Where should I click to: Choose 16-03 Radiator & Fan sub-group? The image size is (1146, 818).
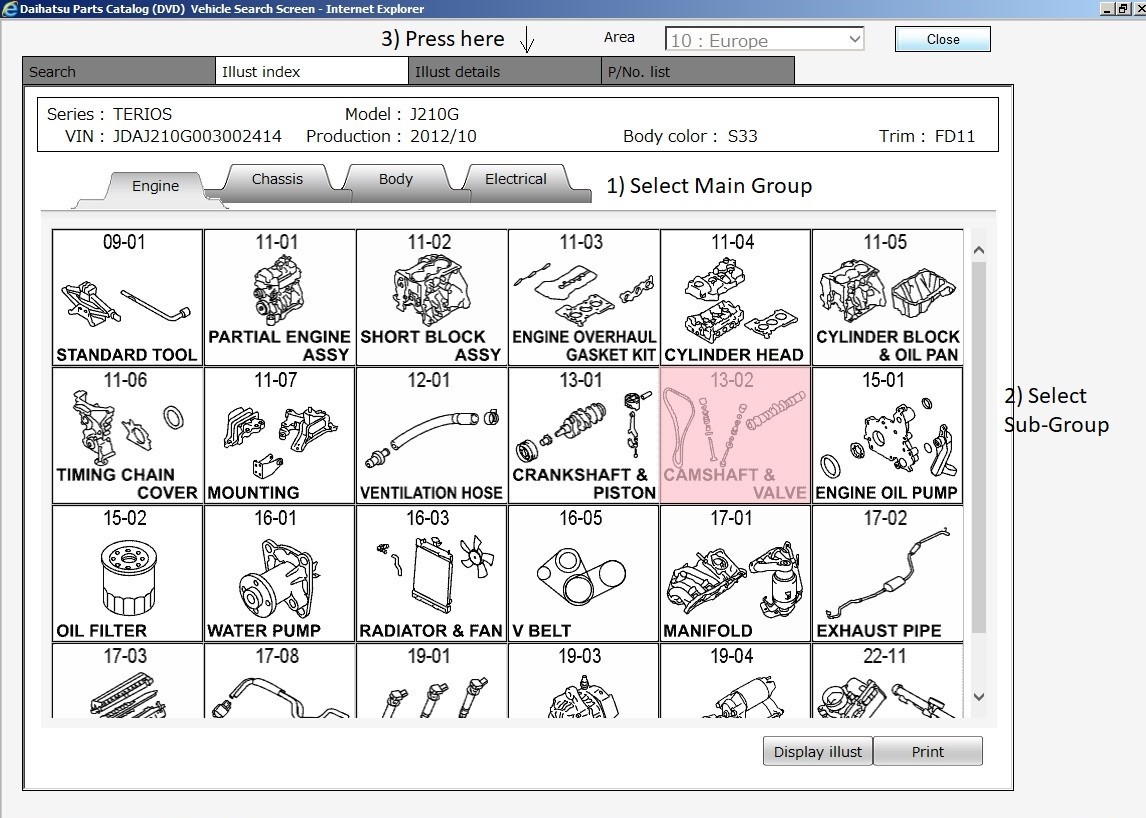[431, 574]
